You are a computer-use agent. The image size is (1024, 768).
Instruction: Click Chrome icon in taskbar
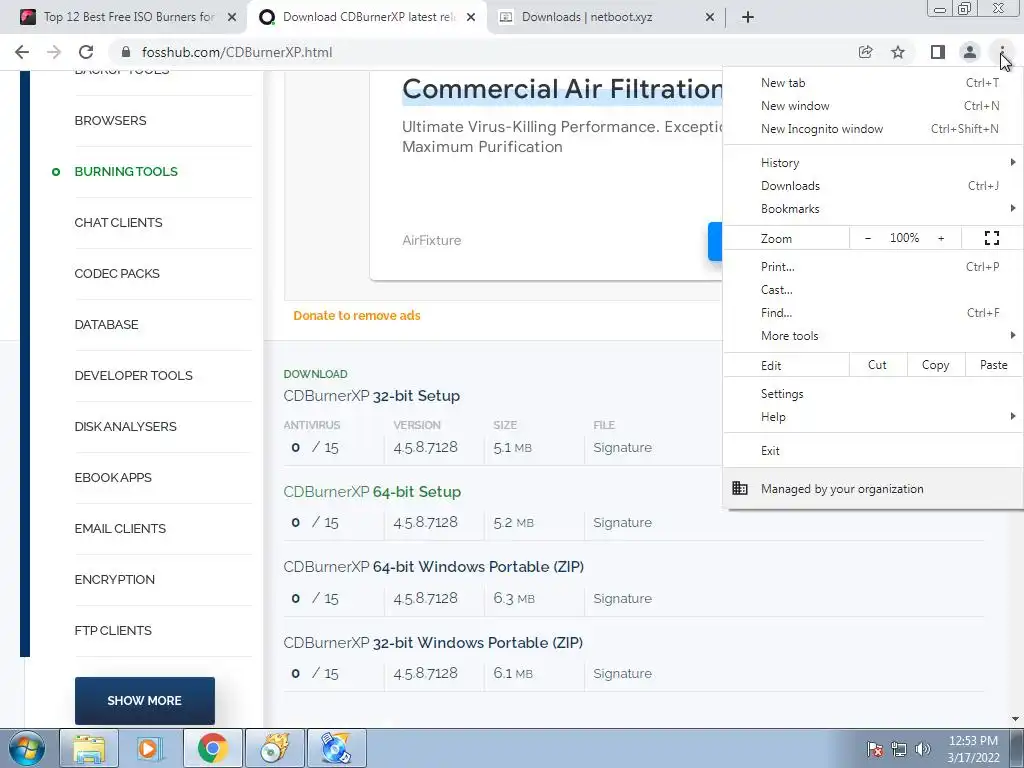click(x=212, y=748)
